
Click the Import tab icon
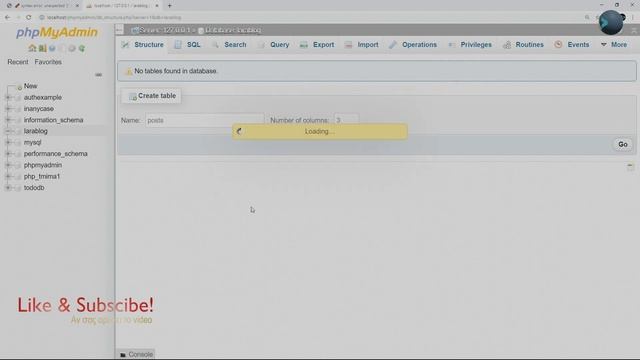tap(348, 44)
